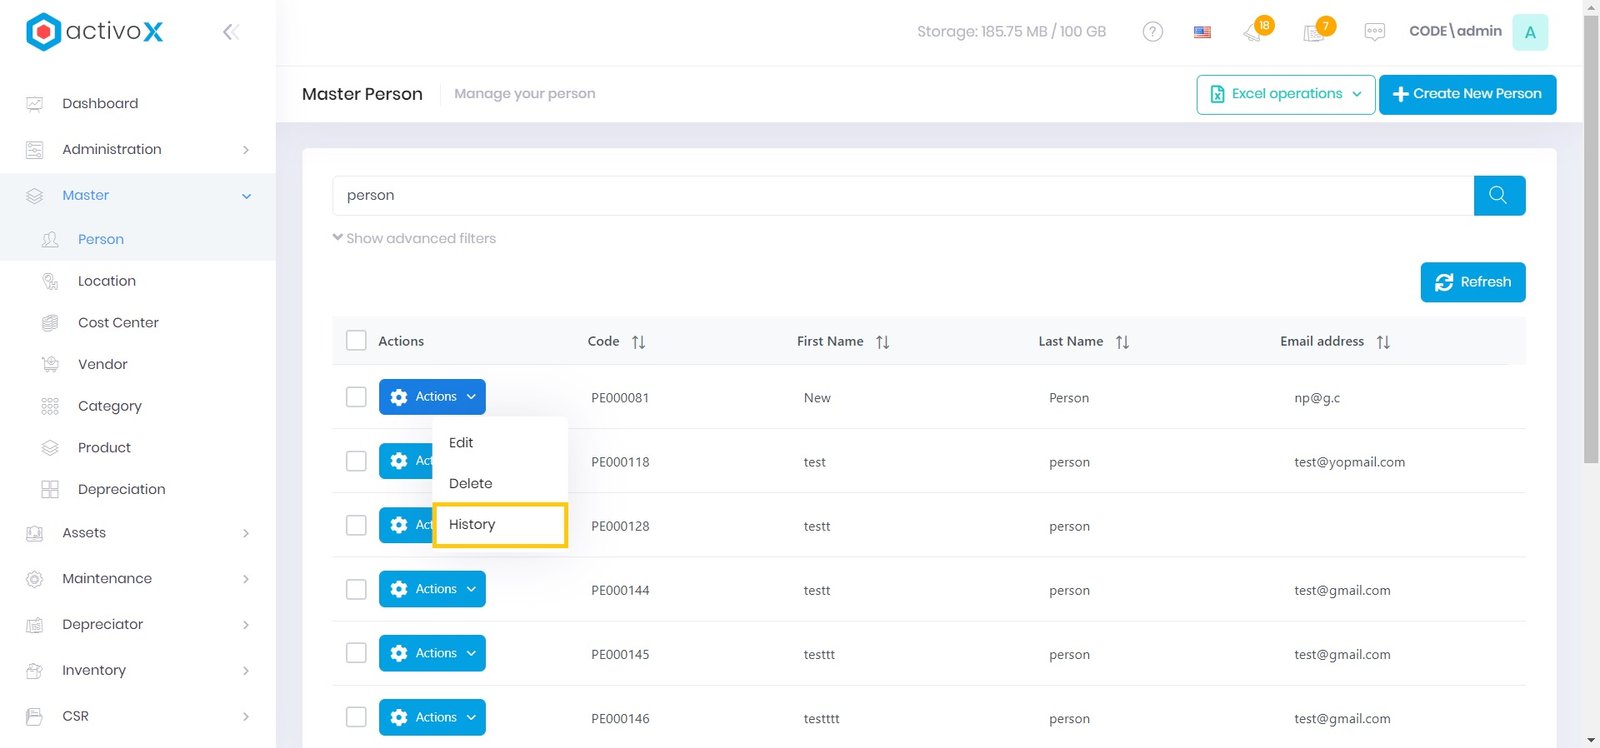Click the US flag language icon
This screenshot has height=748, width=1600.
[1202, 32]
